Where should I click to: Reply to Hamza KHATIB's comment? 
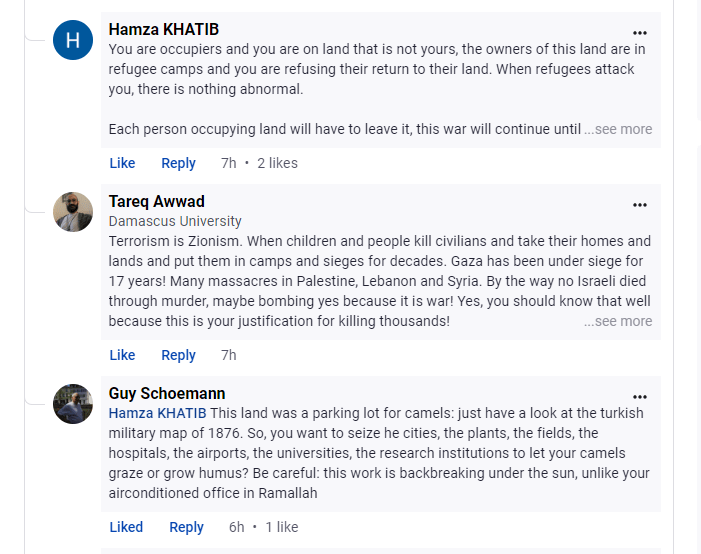point(178,163)
